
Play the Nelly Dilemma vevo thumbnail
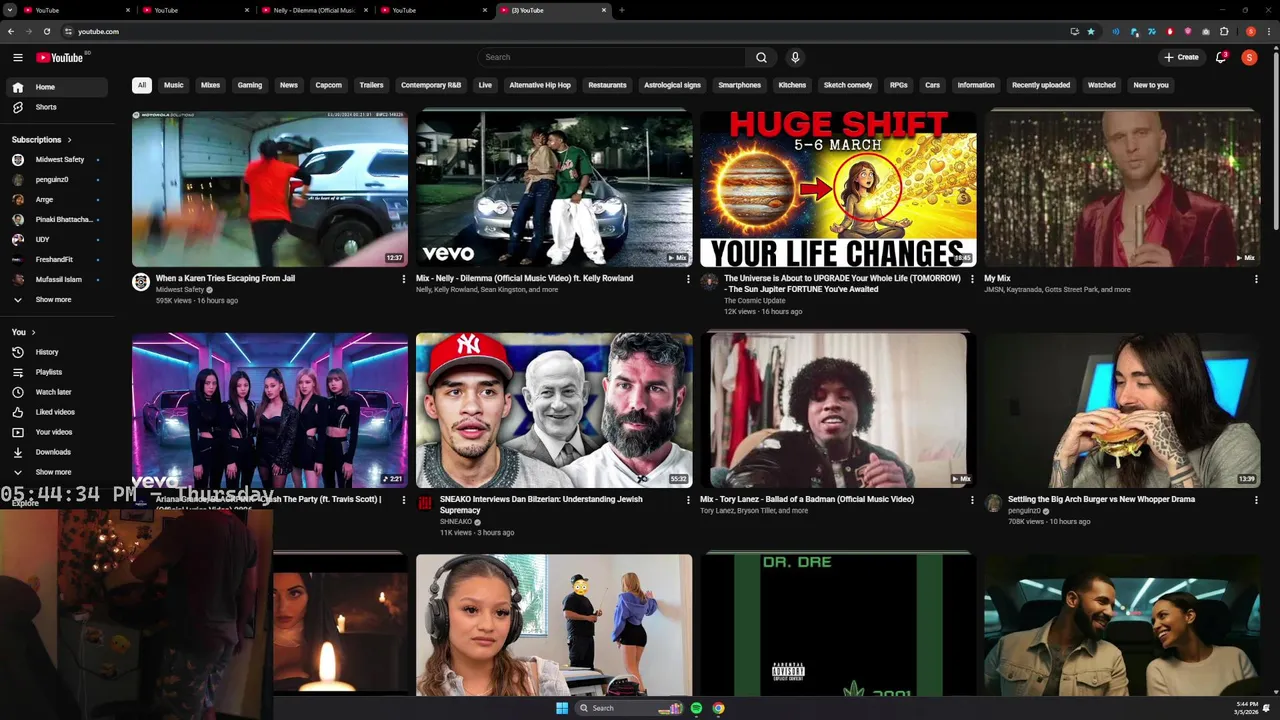pyautogui.click(x=554, y=189)
